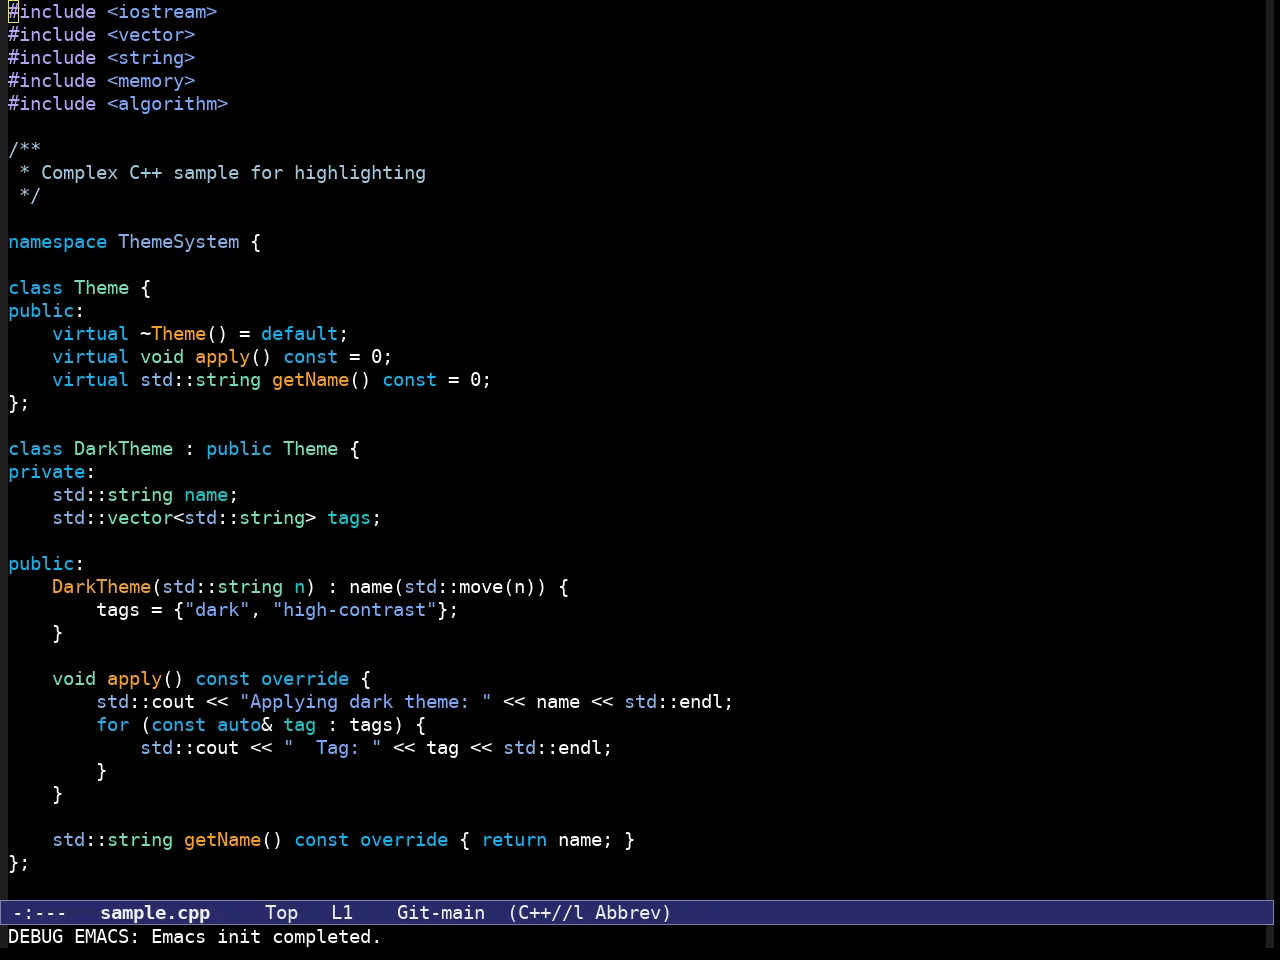
Task: Click 'name' in 'std::string name;'
Action: tap(206, 495)
